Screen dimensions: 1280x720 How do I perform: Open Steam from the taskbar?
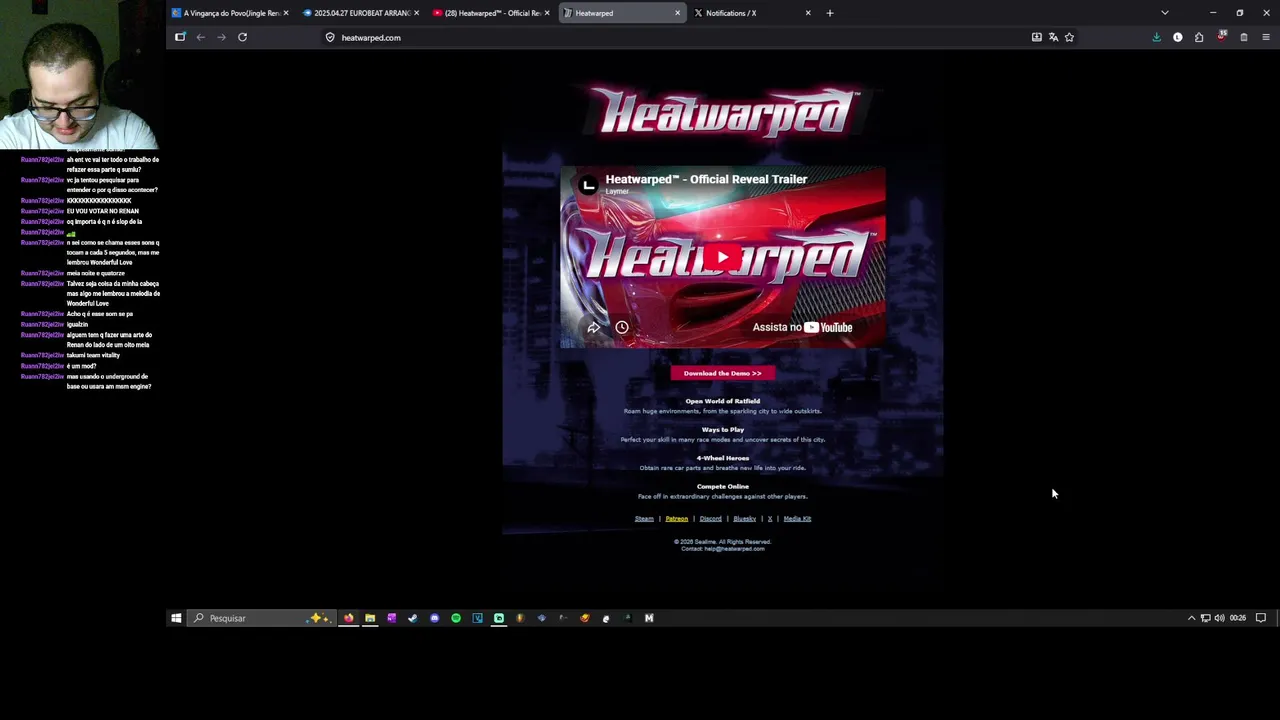point(413,618)
